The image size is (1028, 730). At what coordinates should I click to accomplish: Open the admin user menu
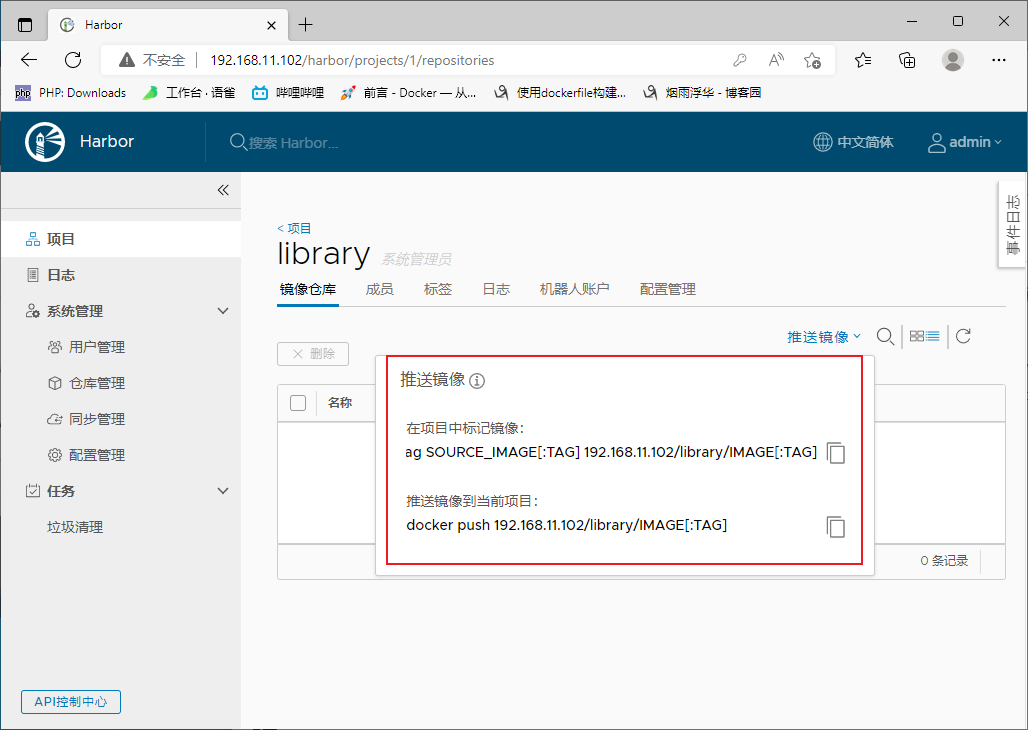click(964, 142)
